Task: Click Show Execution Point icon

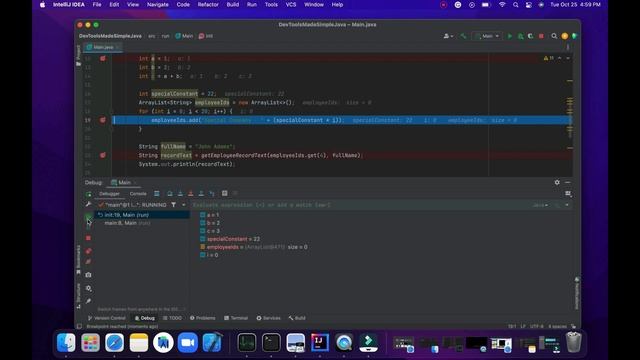Action: 157,193
